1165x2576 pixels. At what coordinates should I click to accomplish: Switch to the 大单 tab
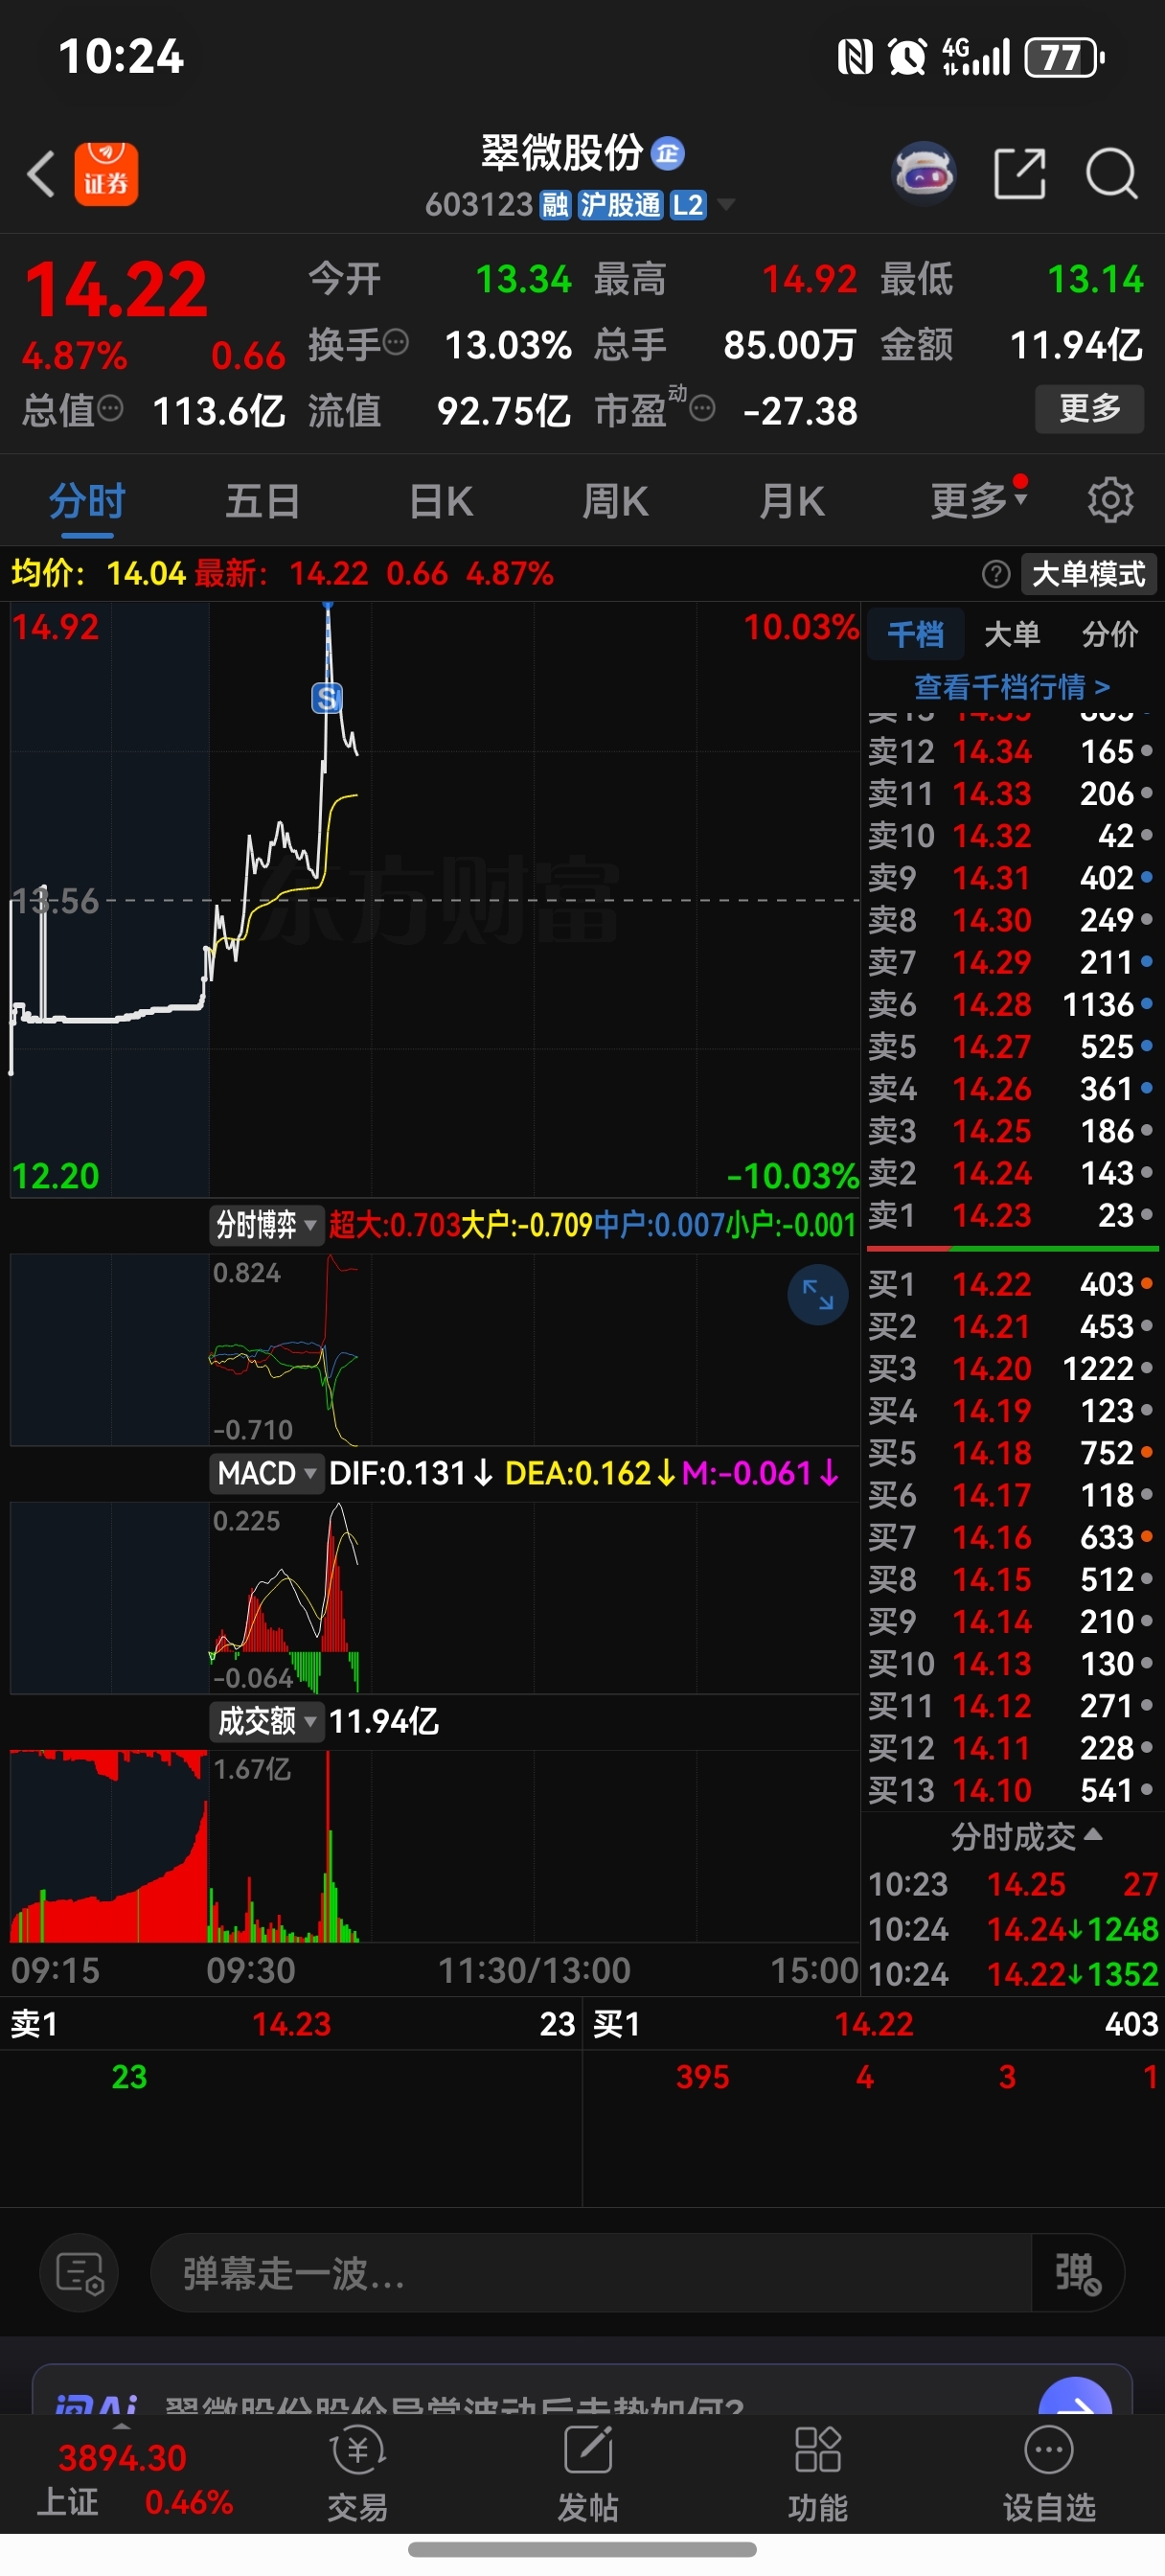1012,633
